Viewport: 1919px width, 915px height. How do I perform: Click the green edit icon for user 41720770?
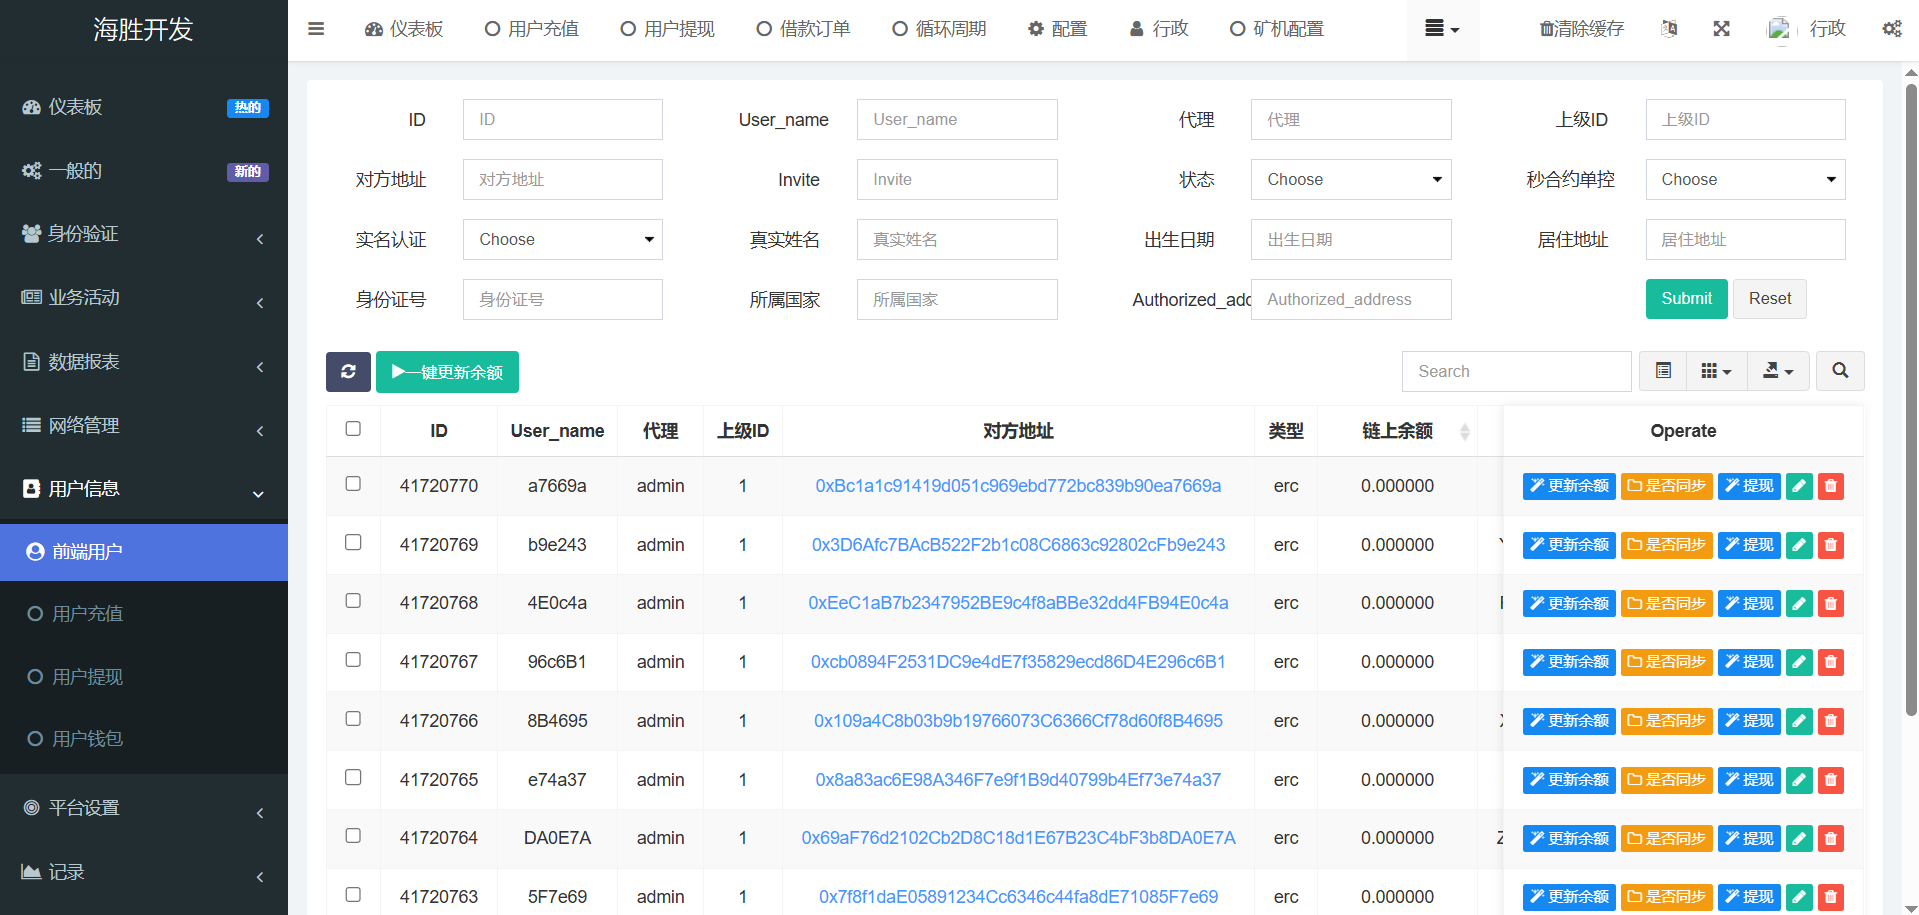click(1799, 486)
